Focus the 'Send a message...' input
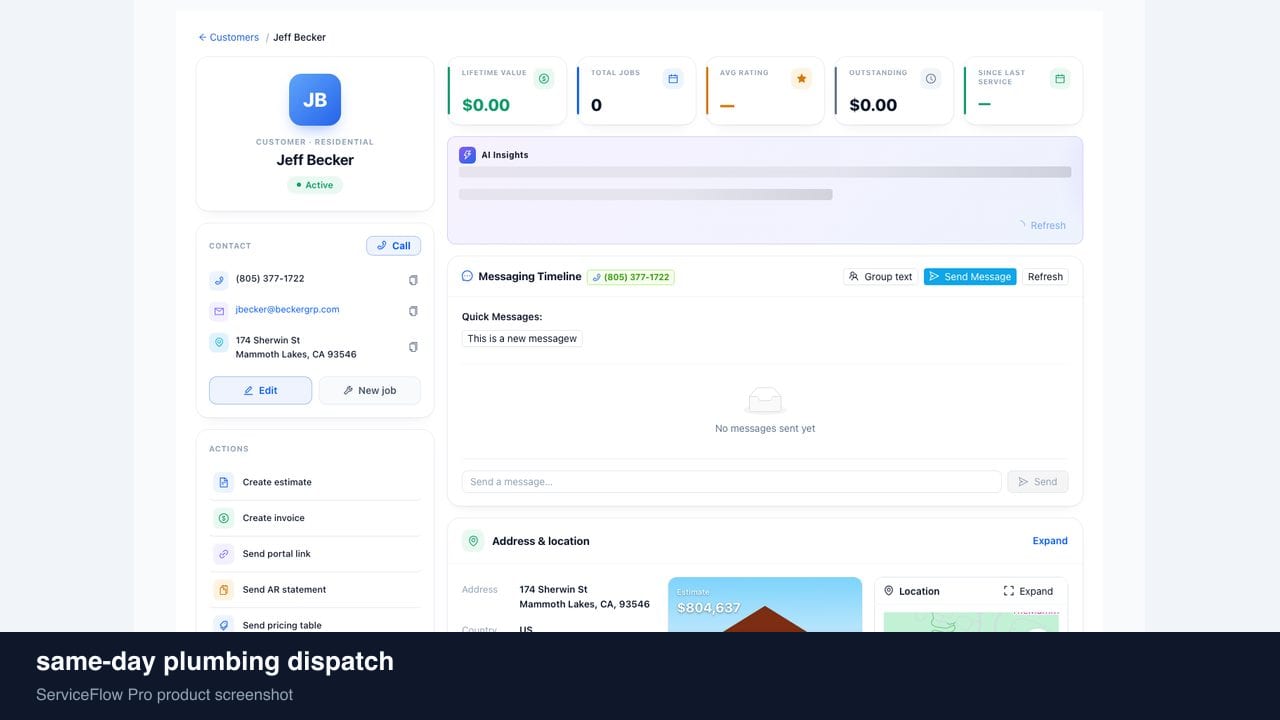The height and width of the screenshot is (720, 1280). 731,482
